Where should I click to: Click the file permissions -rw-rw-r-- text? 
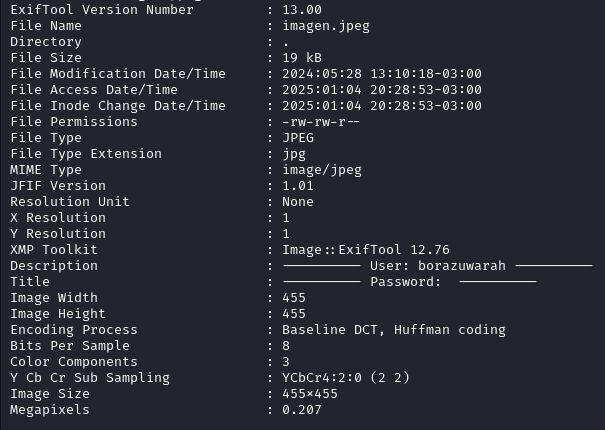click(321, 122)
